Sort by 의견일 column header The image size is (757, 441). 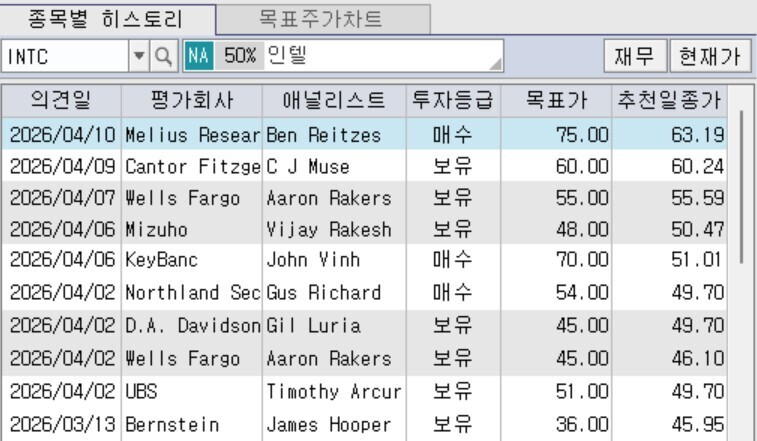click(x=61, y=100)
